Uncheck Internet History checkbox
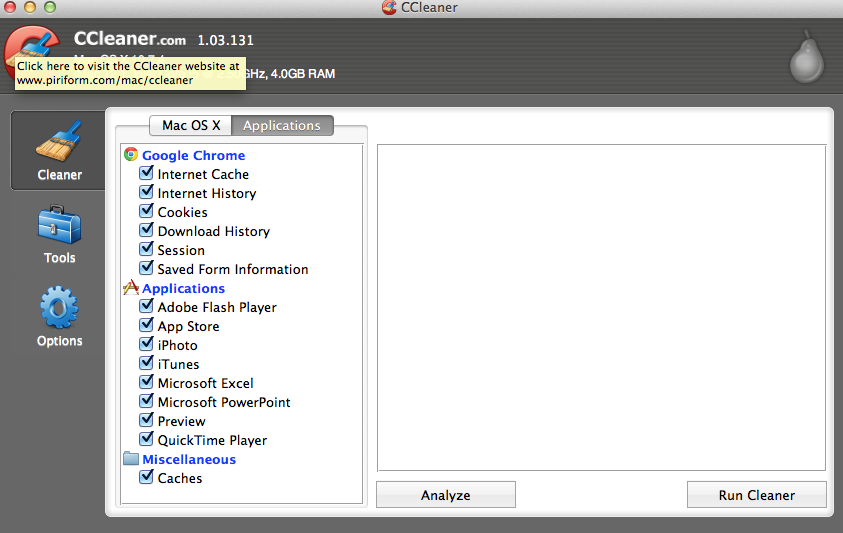 pos(146,192)
